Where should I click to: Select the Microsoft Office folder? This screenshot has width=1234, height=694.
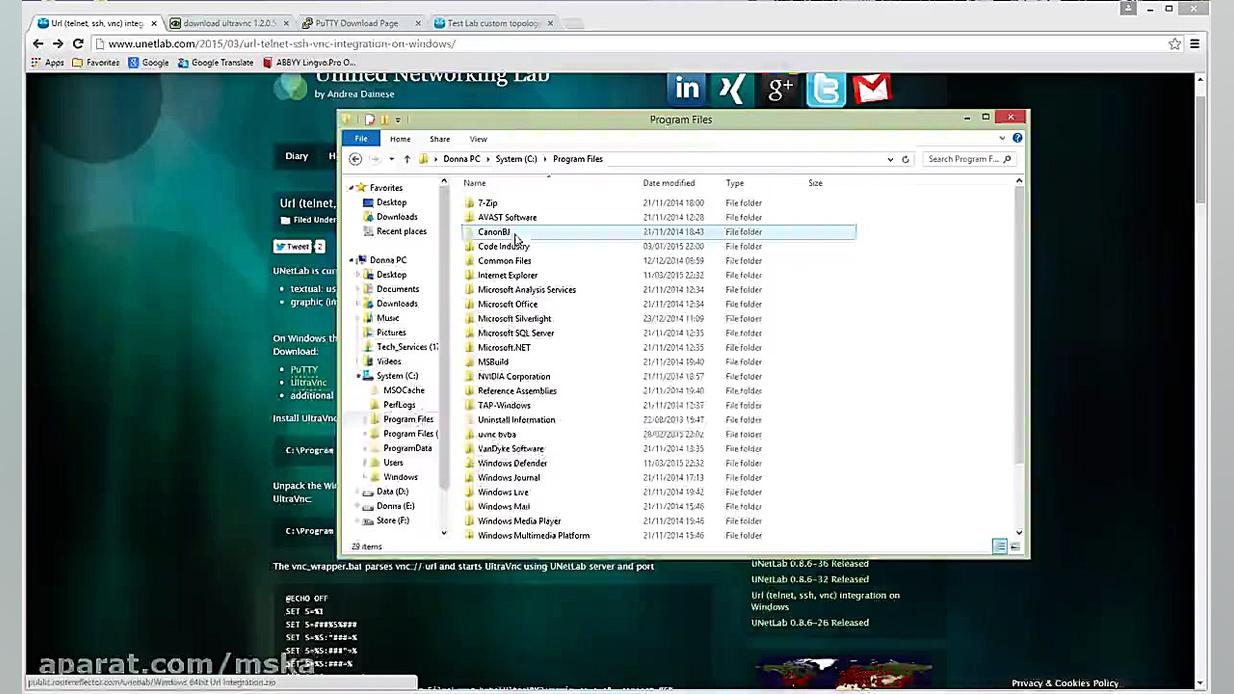(507, 304)
